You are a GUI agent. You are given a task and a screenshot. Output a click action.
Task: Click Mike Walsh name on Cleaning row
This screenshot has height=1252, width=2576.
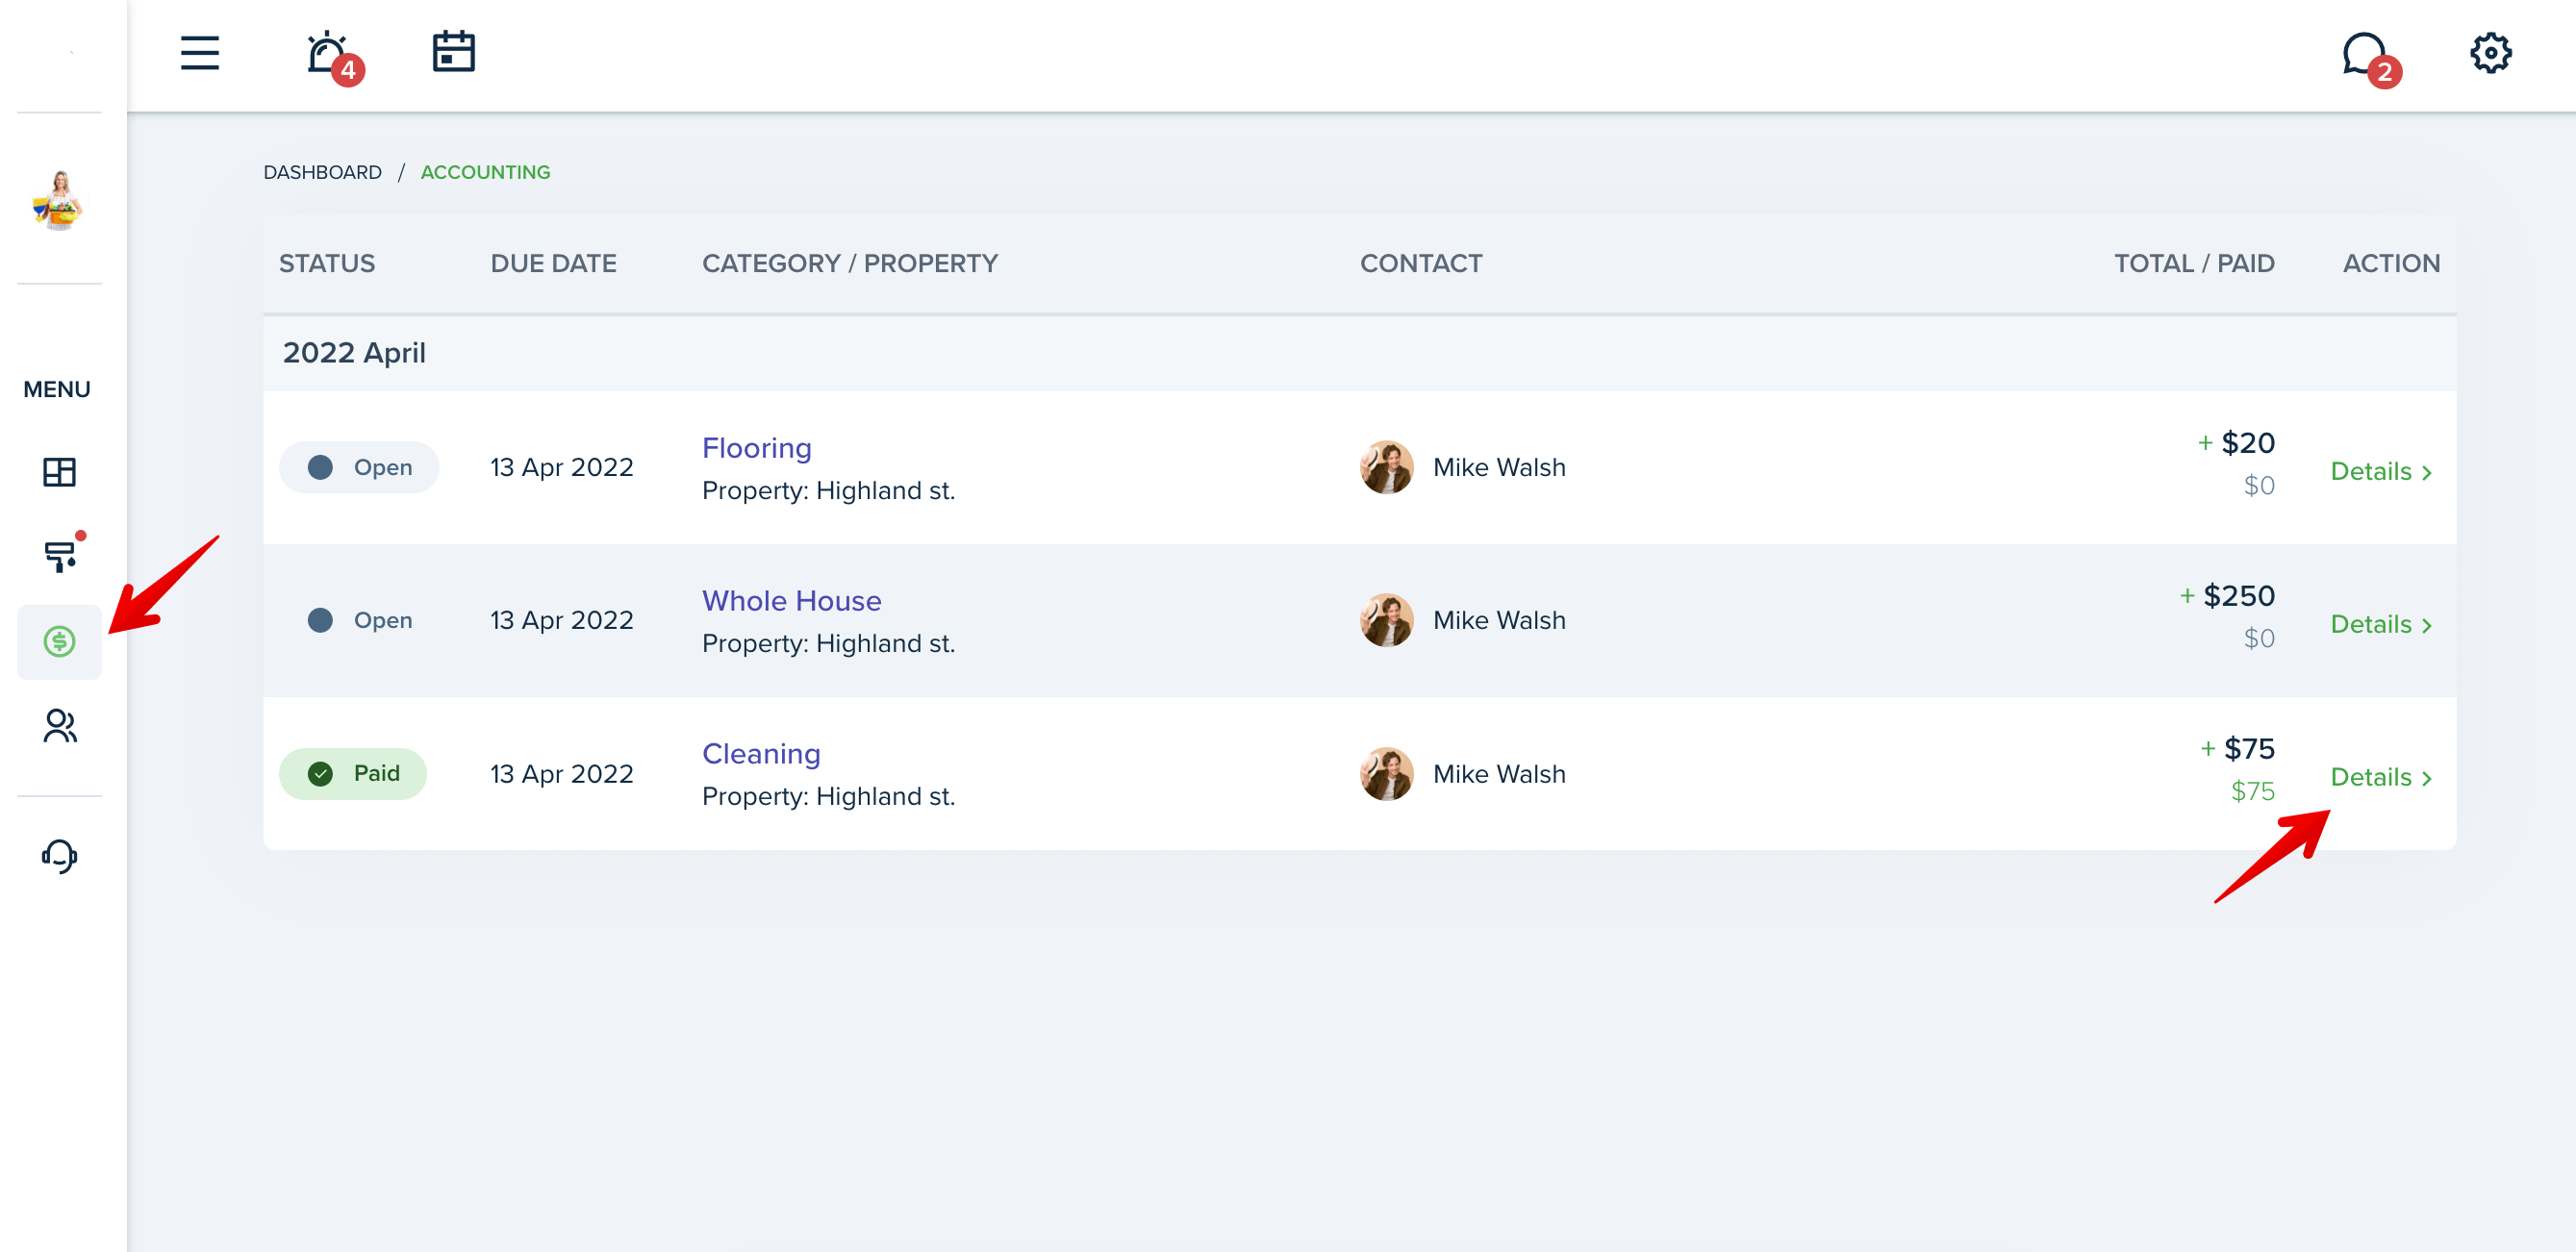pos(1499,773)
